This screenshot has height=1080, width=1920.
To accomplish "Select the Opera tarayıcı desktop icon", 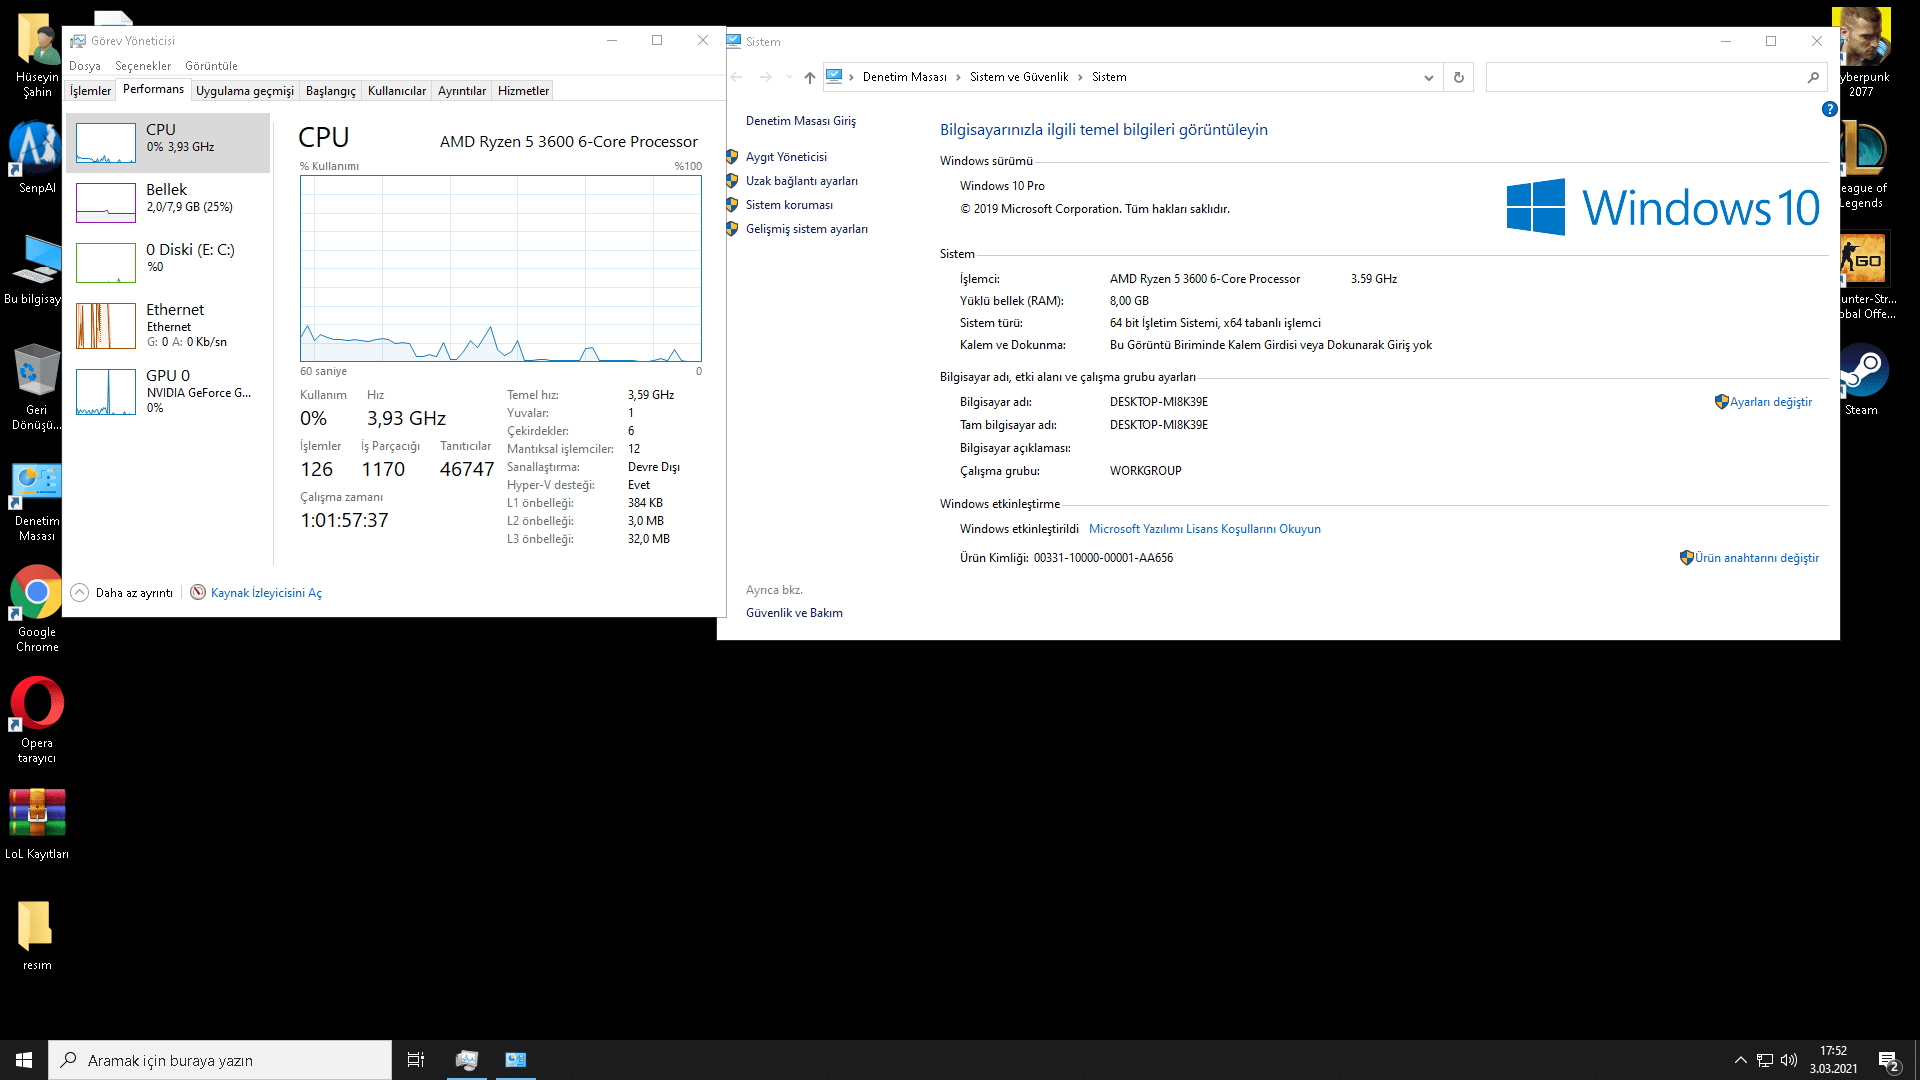I will tap(37, 720).
